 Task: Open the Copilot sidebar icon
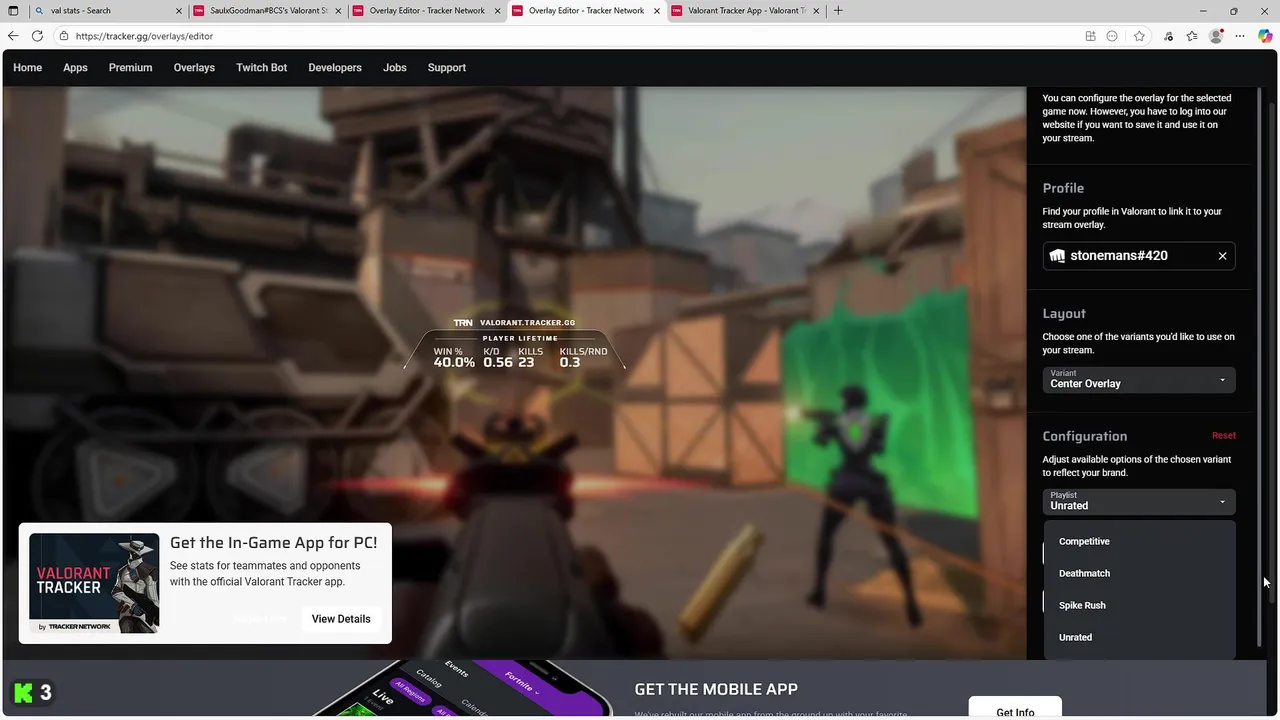point(1265,36)
